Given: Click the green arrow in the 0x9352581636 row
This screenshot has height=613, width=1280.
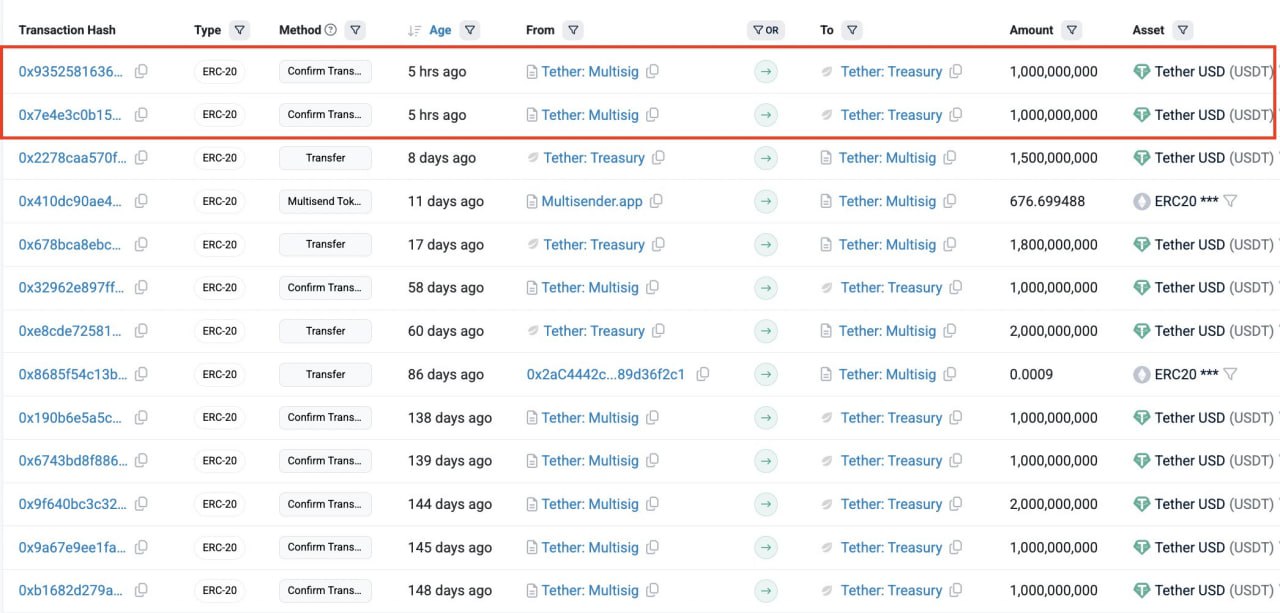Looking at the screenshot, I should [766, 71].
